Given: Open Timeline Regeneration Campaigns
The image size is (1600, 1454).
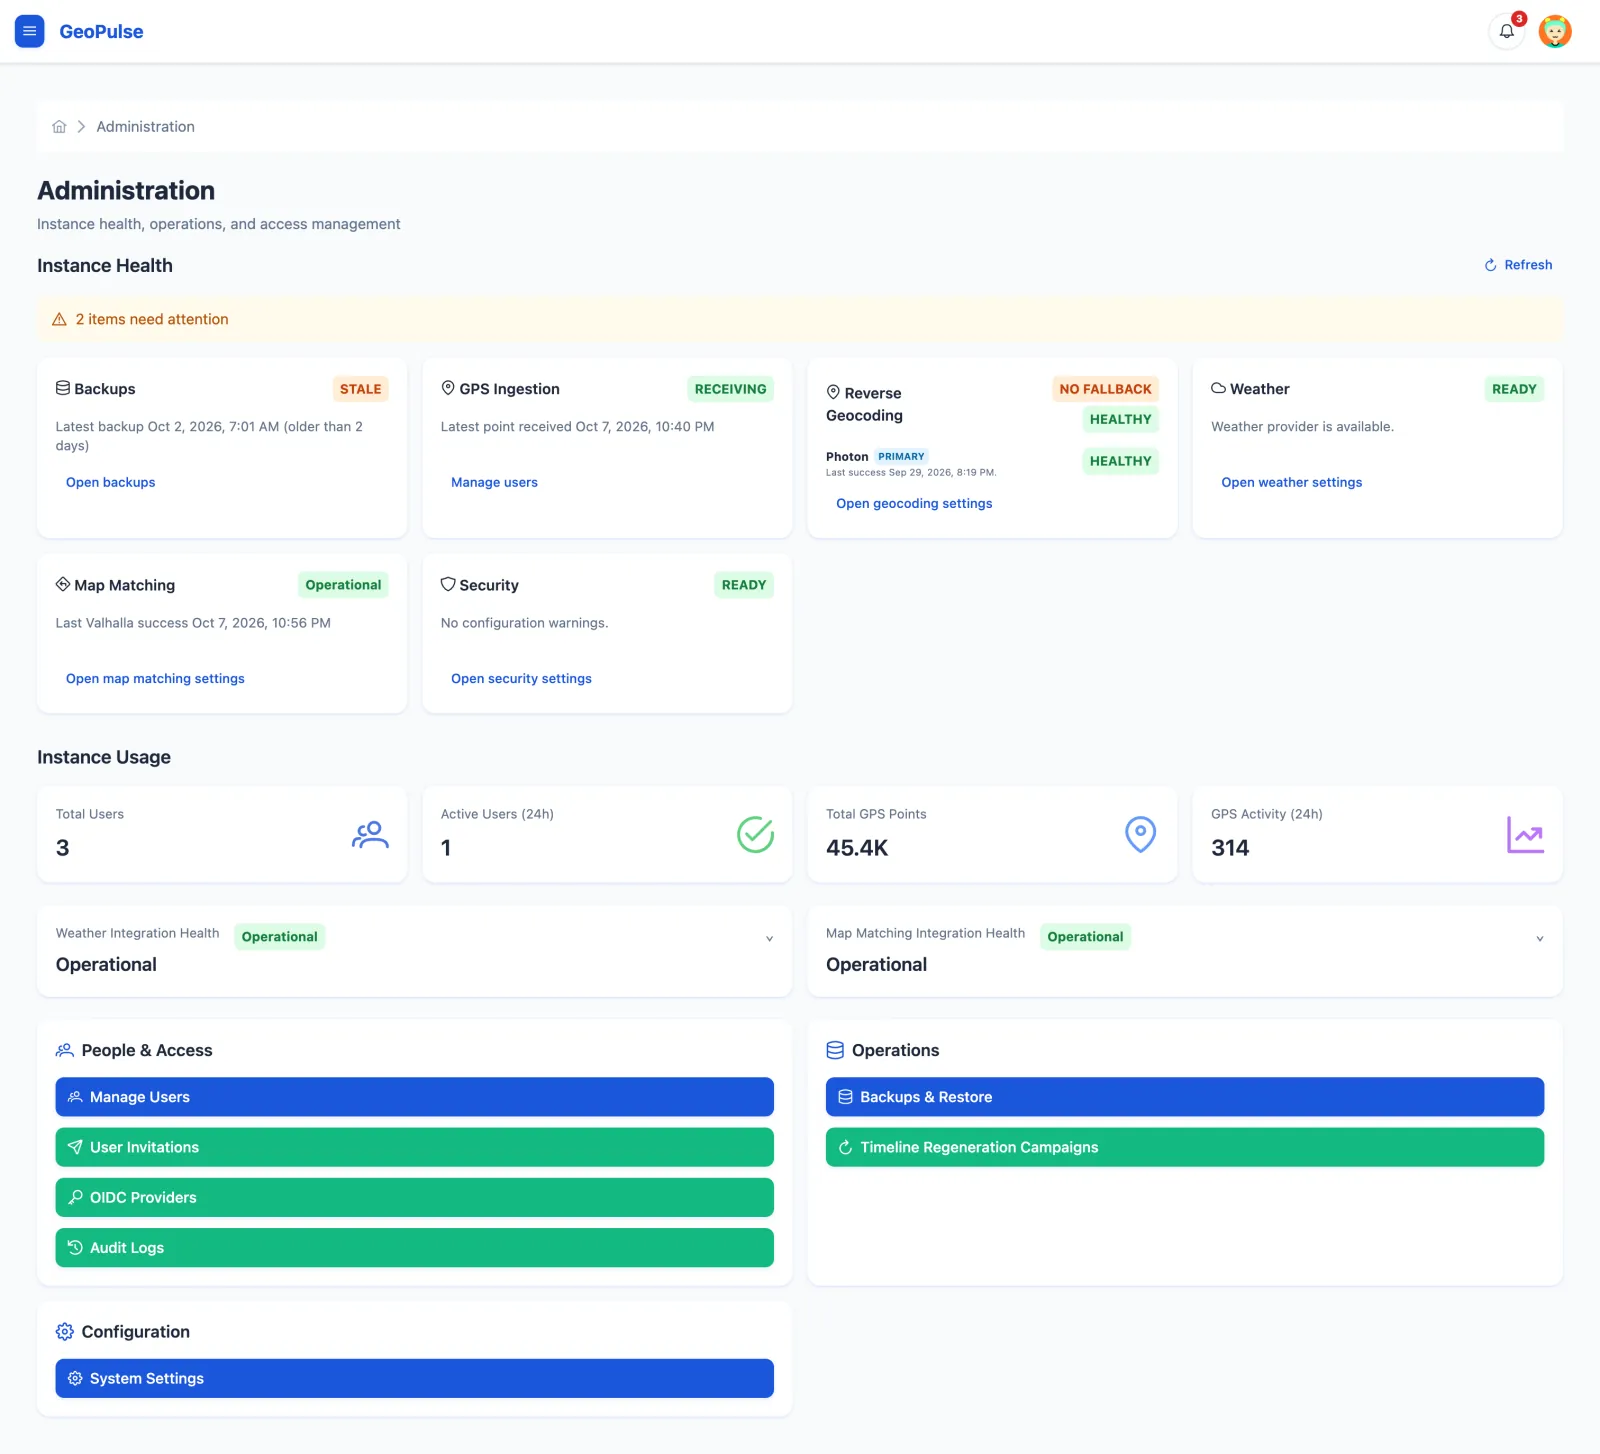Looking at the screenshot, I should click(1185, 1147).
